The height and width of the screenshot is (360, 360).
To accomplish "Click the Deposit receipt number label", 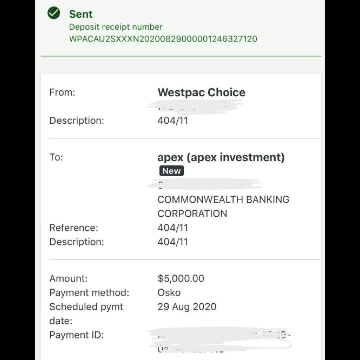I will tap(116, 27).
